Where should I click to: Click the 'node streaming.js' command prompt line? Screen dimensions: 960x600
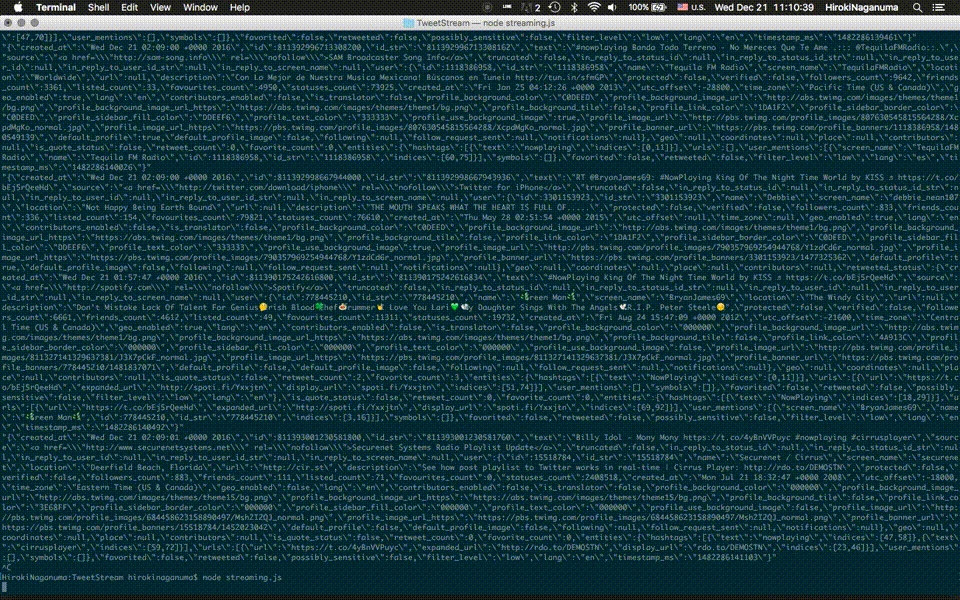tap(141, 577)
